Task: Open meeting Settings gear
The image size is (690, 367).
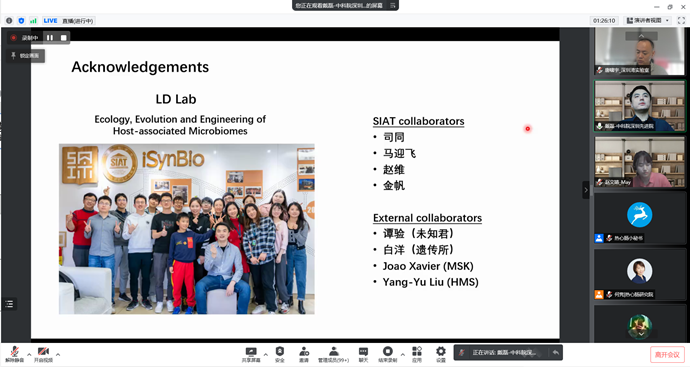Action: pos(440,354)
